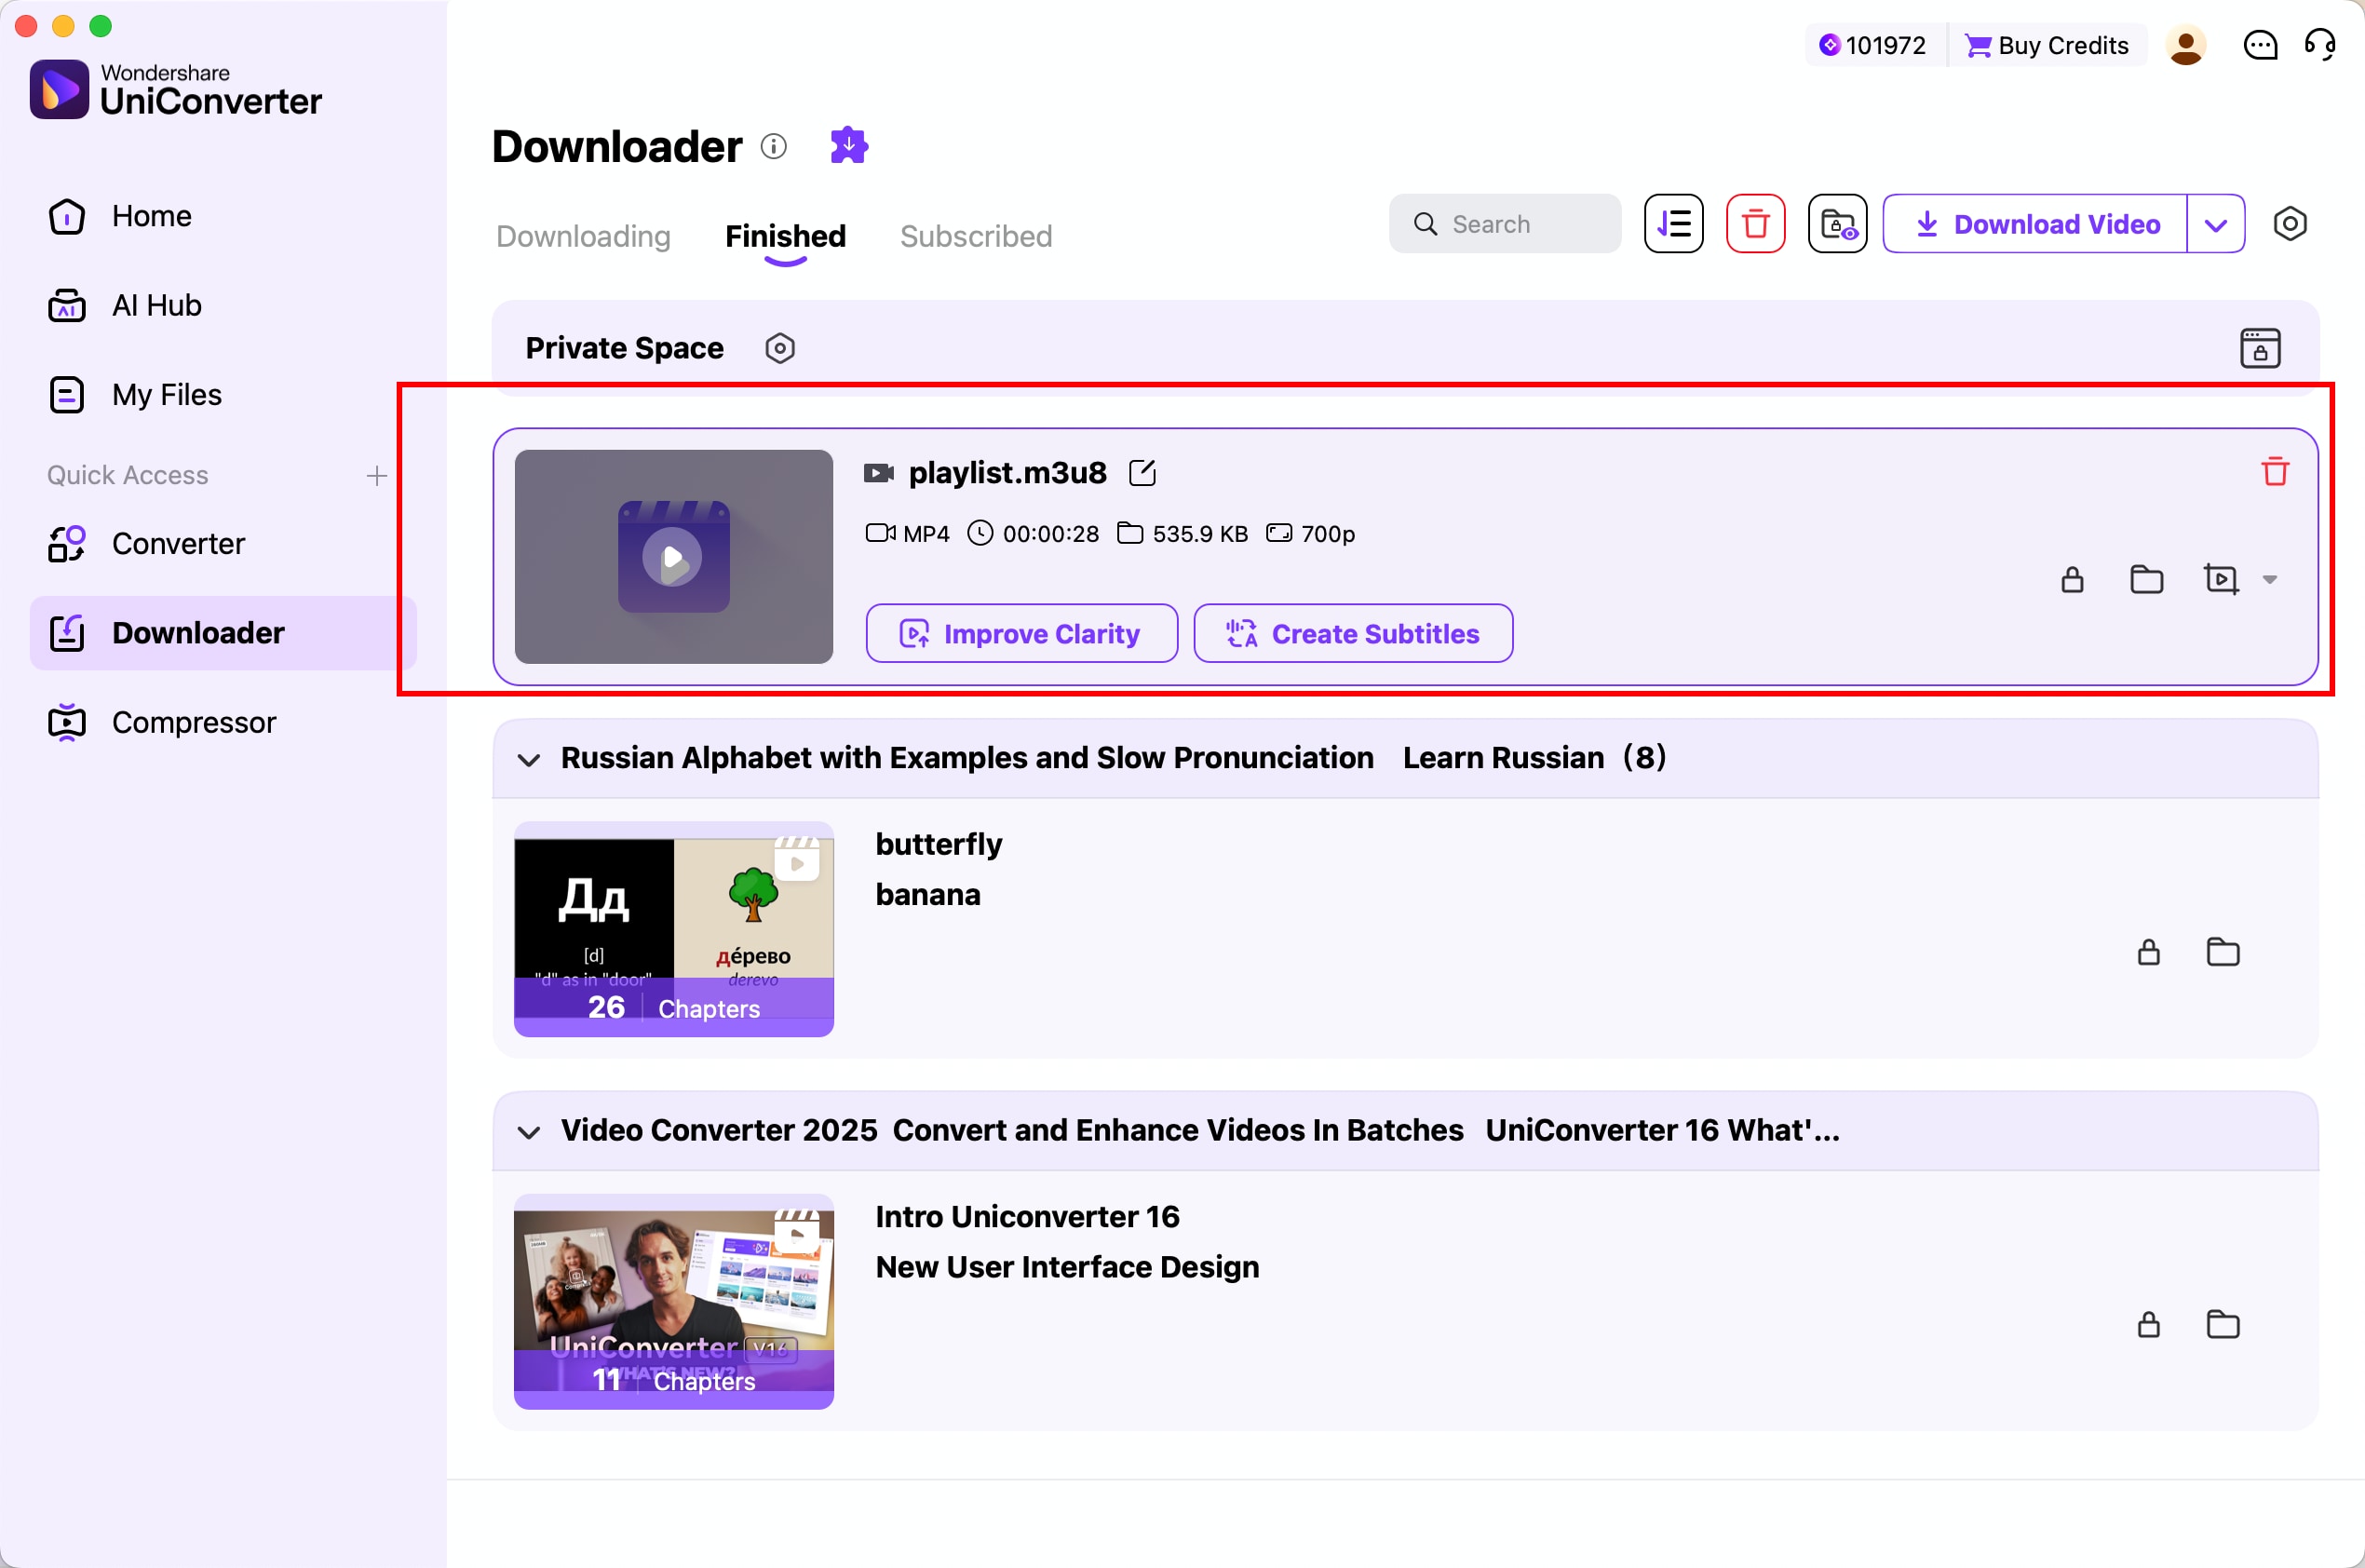Screen dimensions: 2365x1568
Task: Open AI Hub from the sidebar
Action: tap(222, 305)
